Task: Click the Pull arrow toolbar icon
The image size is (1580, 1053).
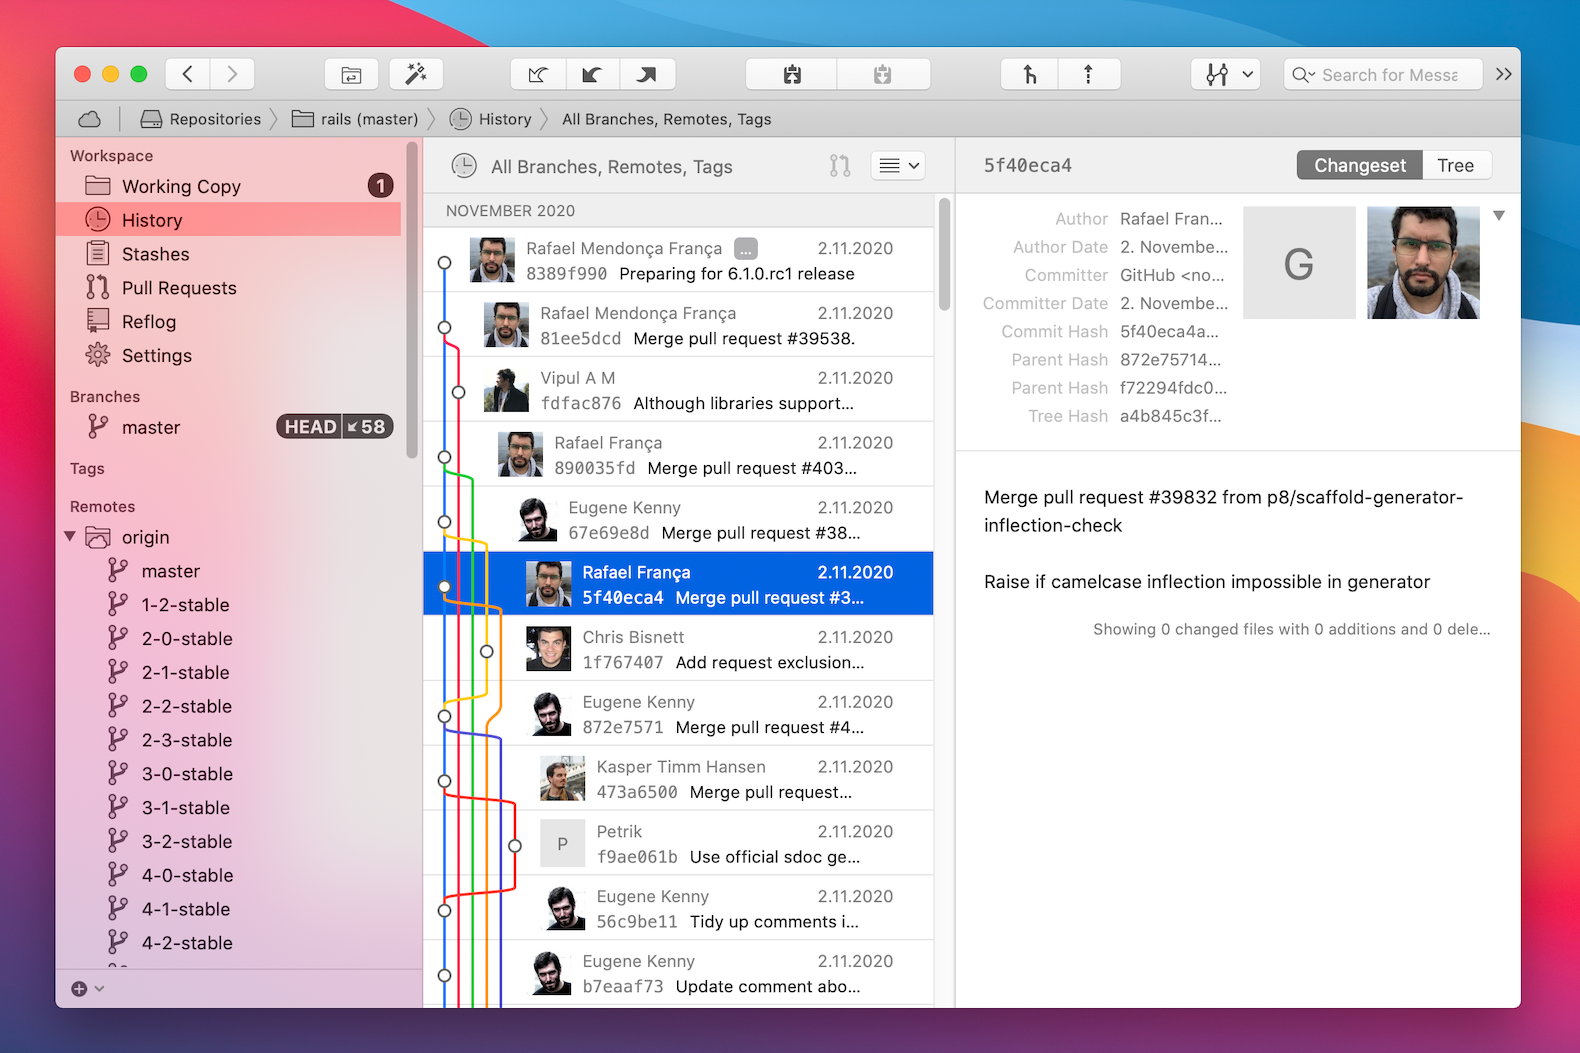Action: 592,75
